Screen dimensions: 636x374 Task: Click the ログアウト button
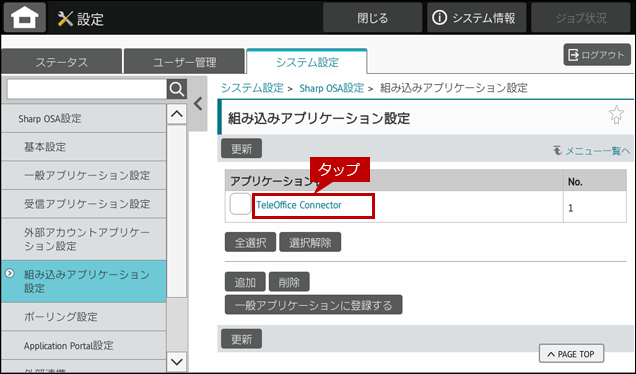tap(597, 55)
